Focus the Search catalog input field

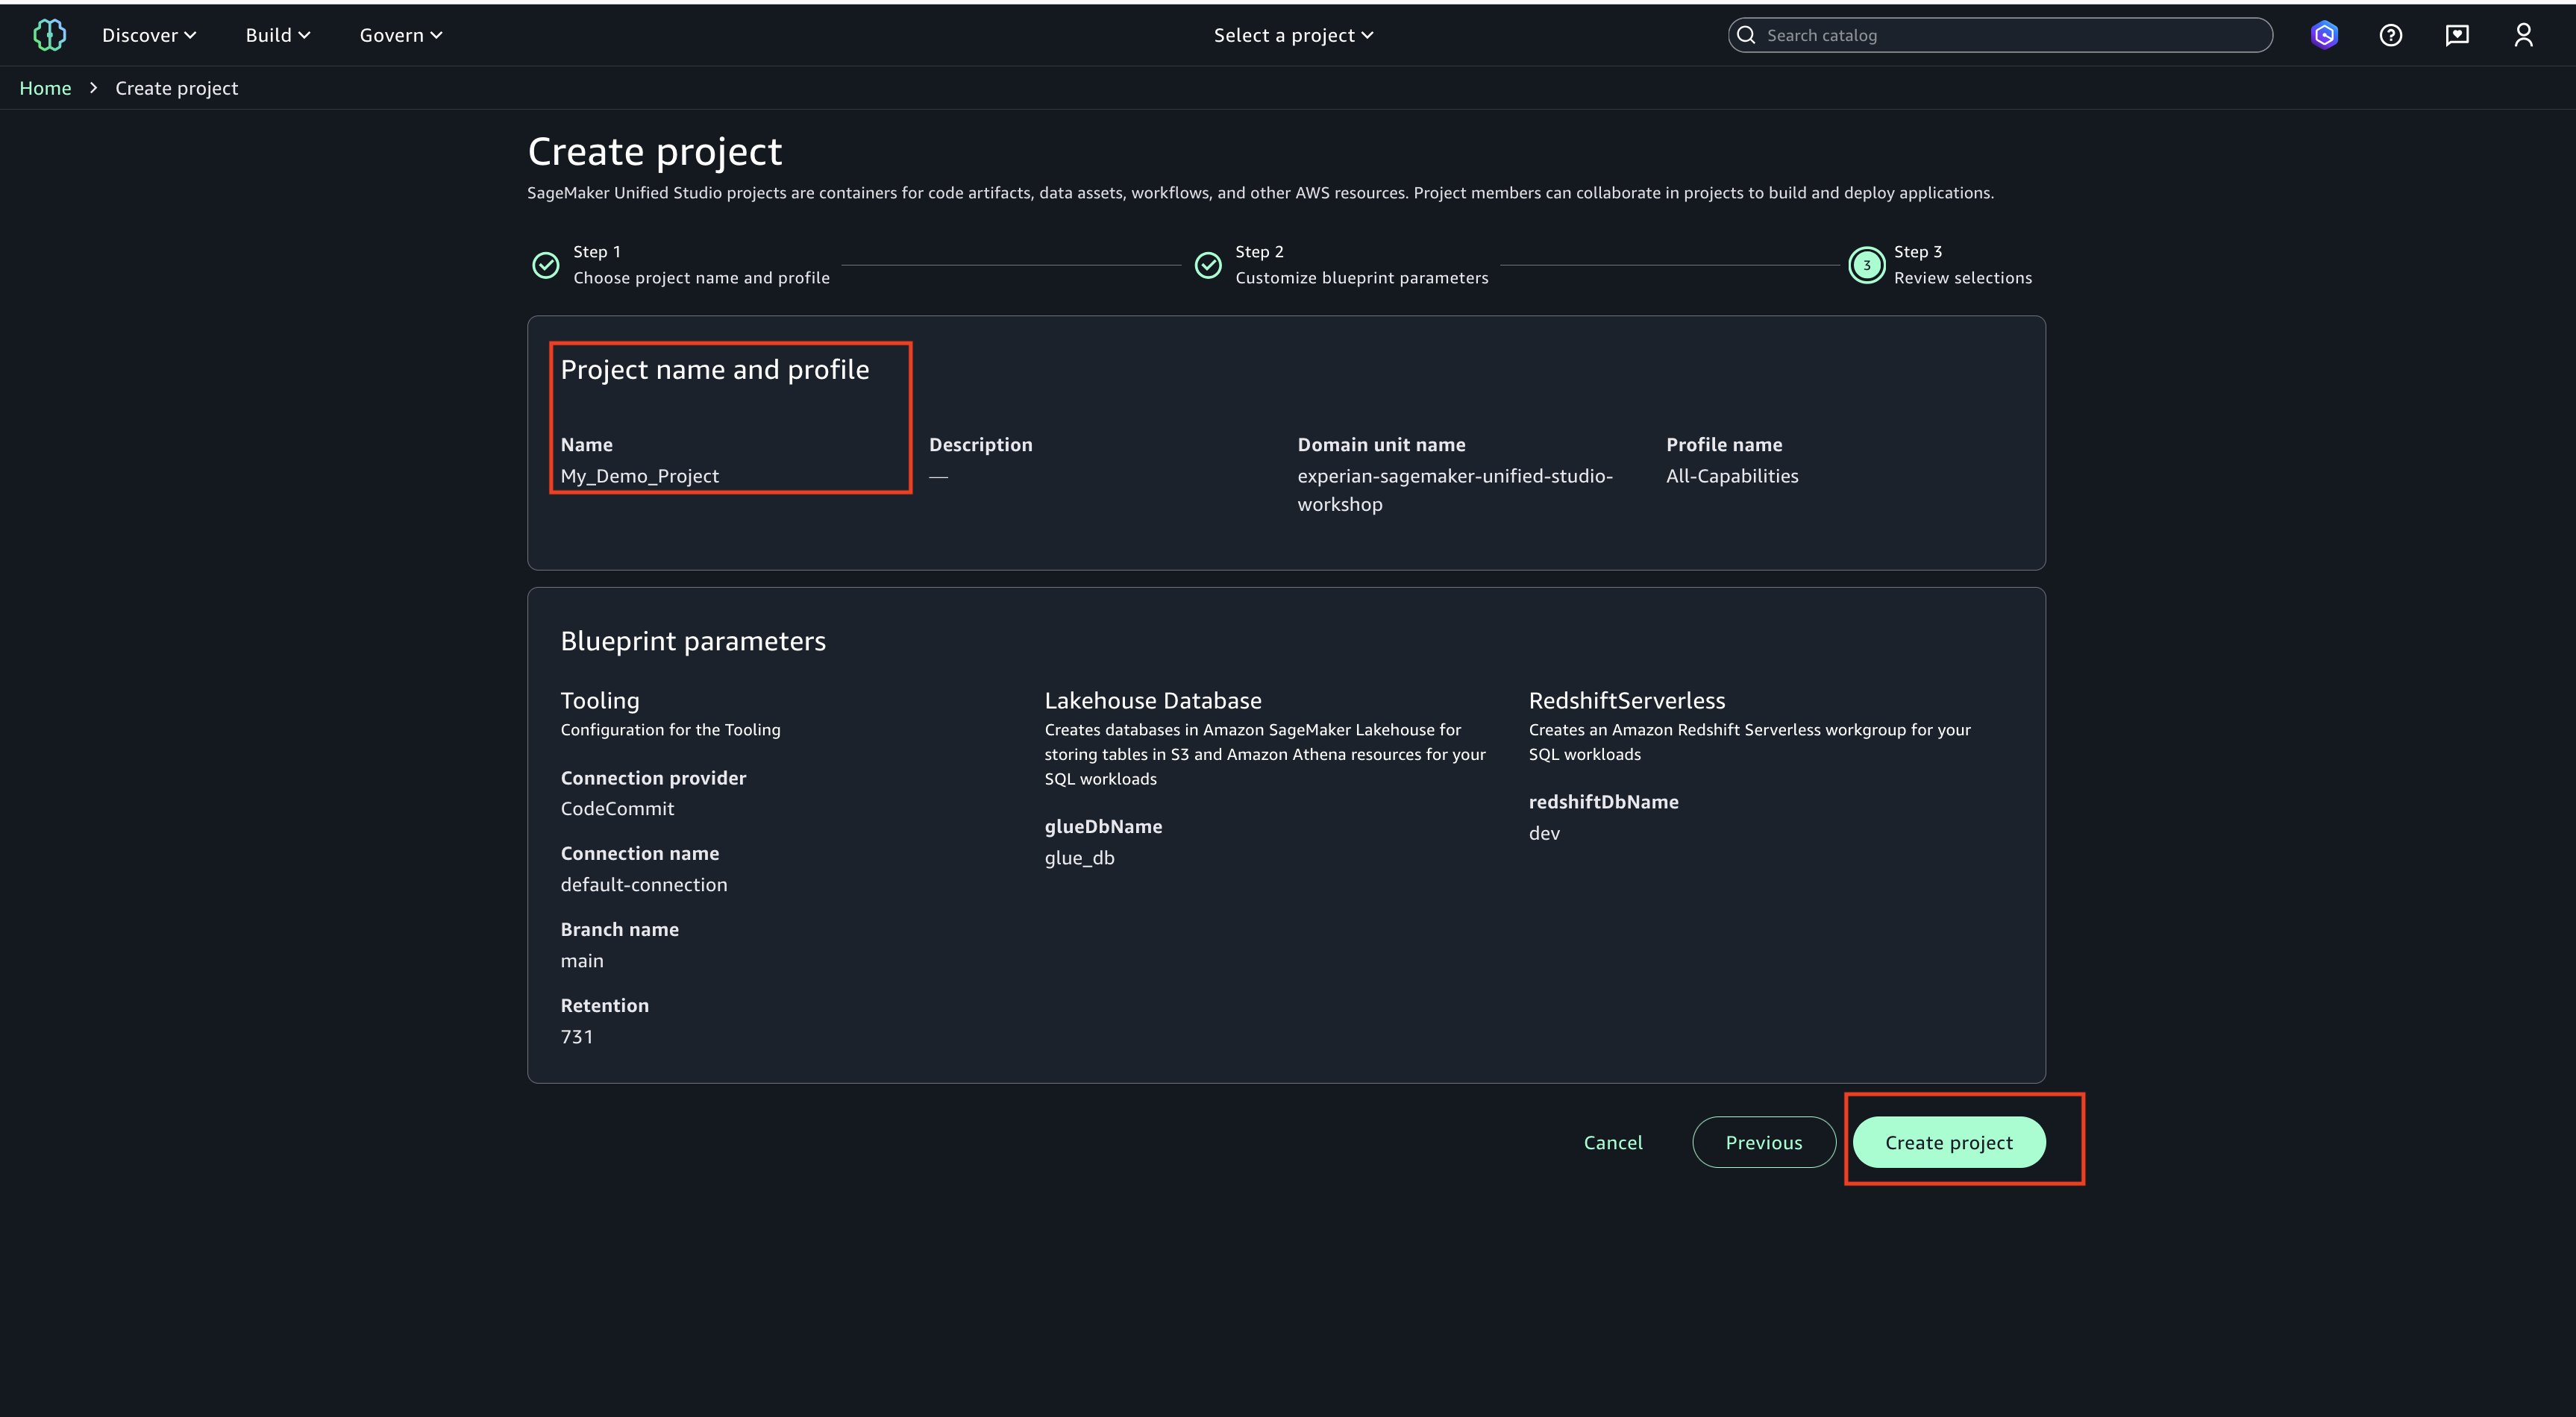pos(2010,35)
